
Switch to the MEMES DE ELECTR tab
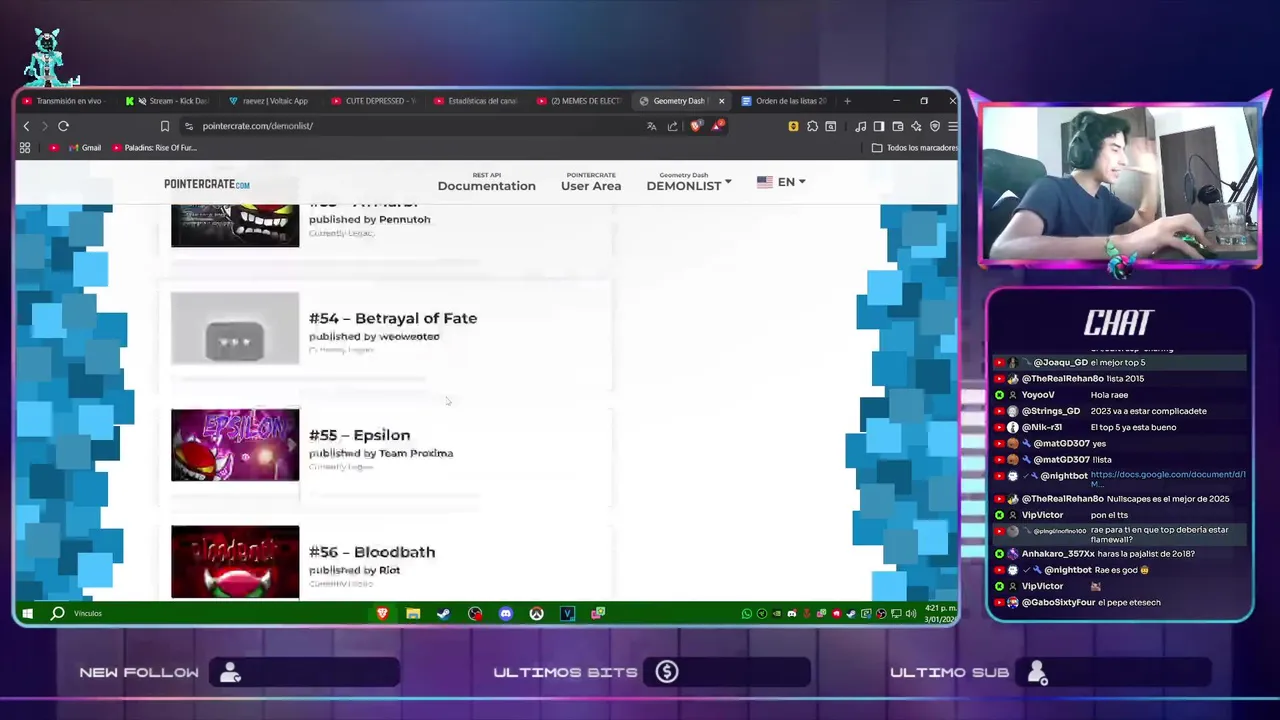[x=580, y=101]
